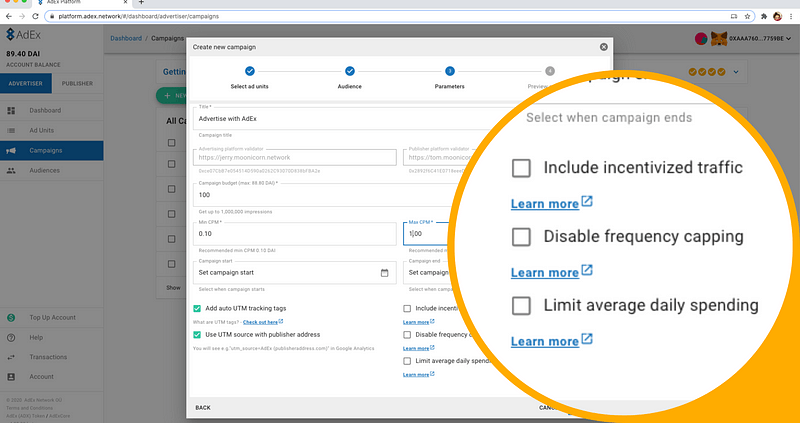This screenshot has width=800, height=423.
Task: Click the Min CPM field
Action: point(294,234)
